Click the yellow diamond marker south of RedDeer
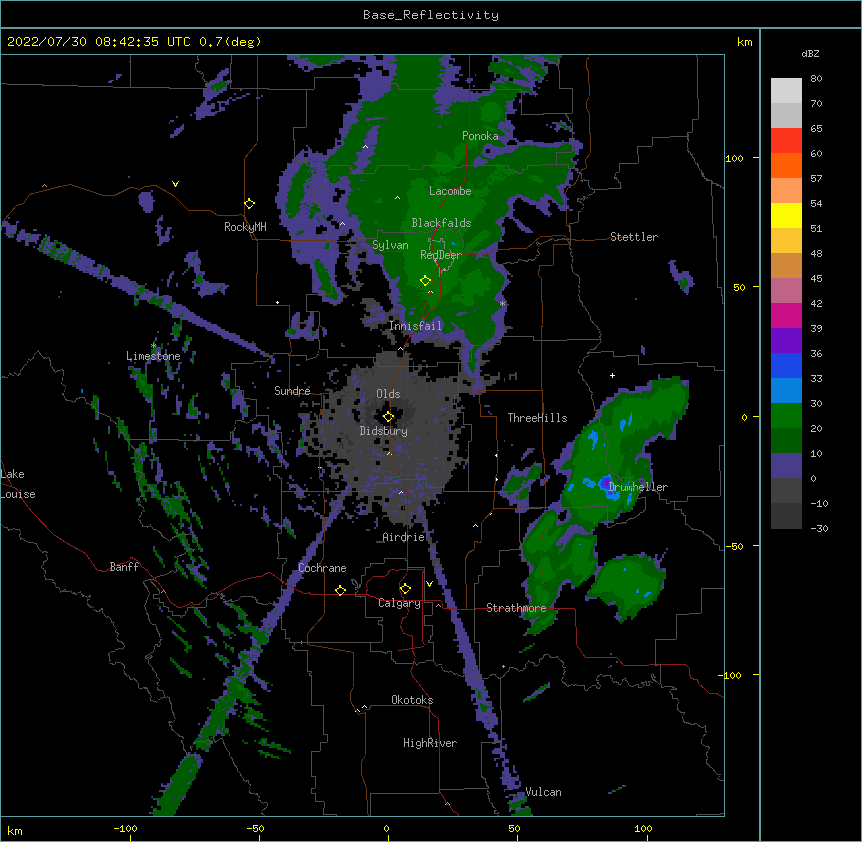The width and height of the screenshot is (862, 842). click(425, 281)
